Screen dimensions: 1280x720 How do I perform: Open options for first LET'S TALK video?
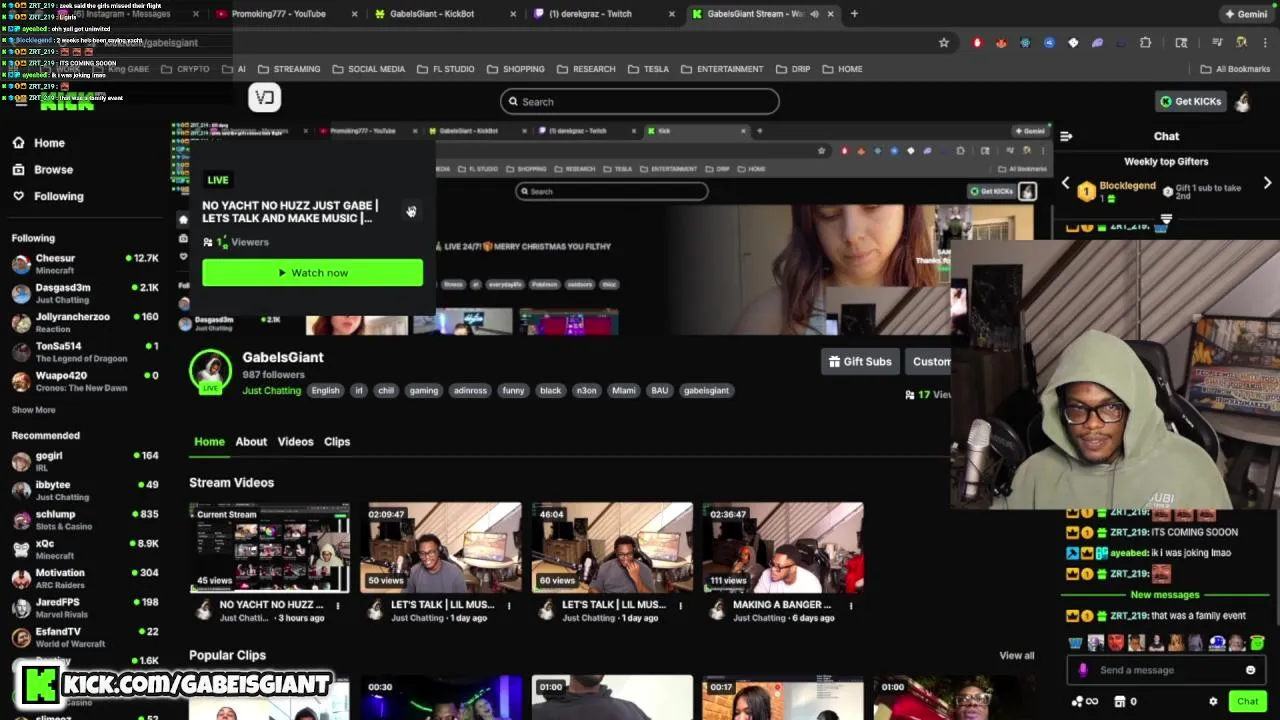click(x=509, y=605)
